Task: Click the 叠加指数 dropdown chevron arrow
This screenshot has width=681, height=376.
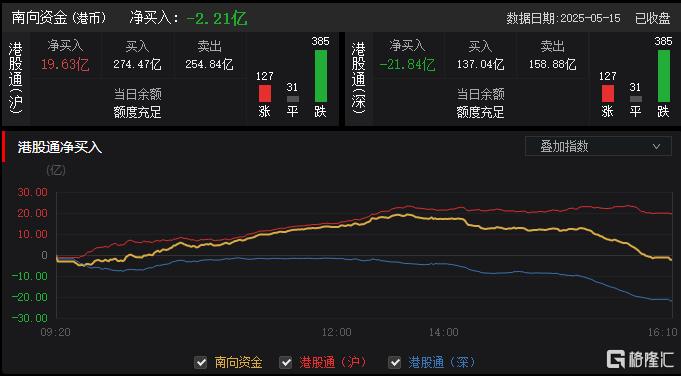Action: click(x=656, y=147)
